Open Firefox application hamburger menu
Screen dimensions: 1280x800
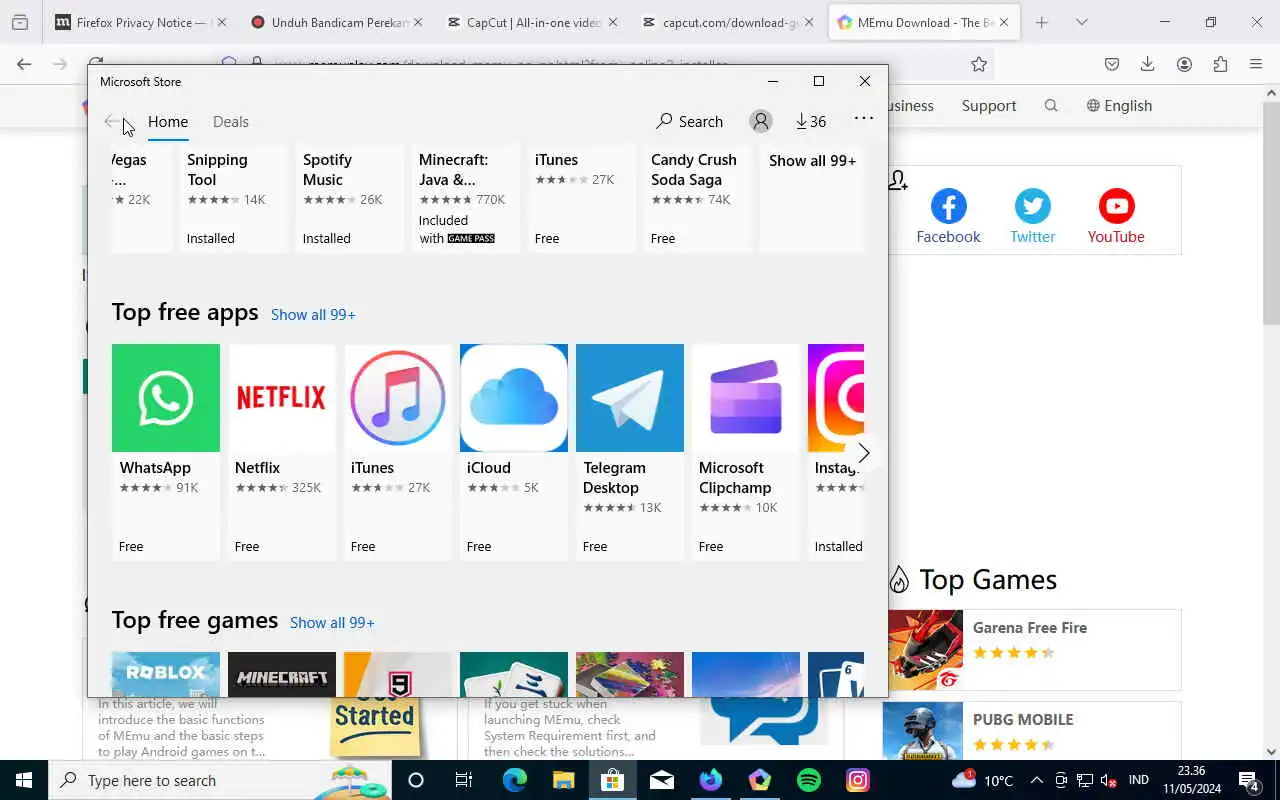pyautogui.click(x=1256, y=64)
